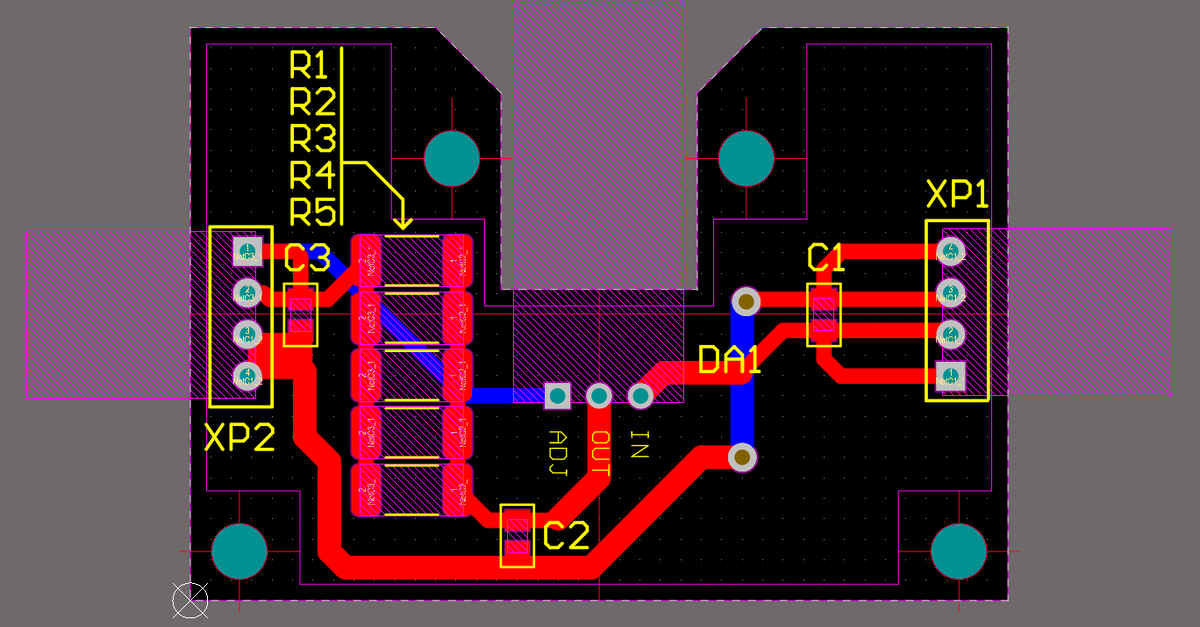Select the DA1 ADJ square pad
The image size is (1200, 627).
557,396
